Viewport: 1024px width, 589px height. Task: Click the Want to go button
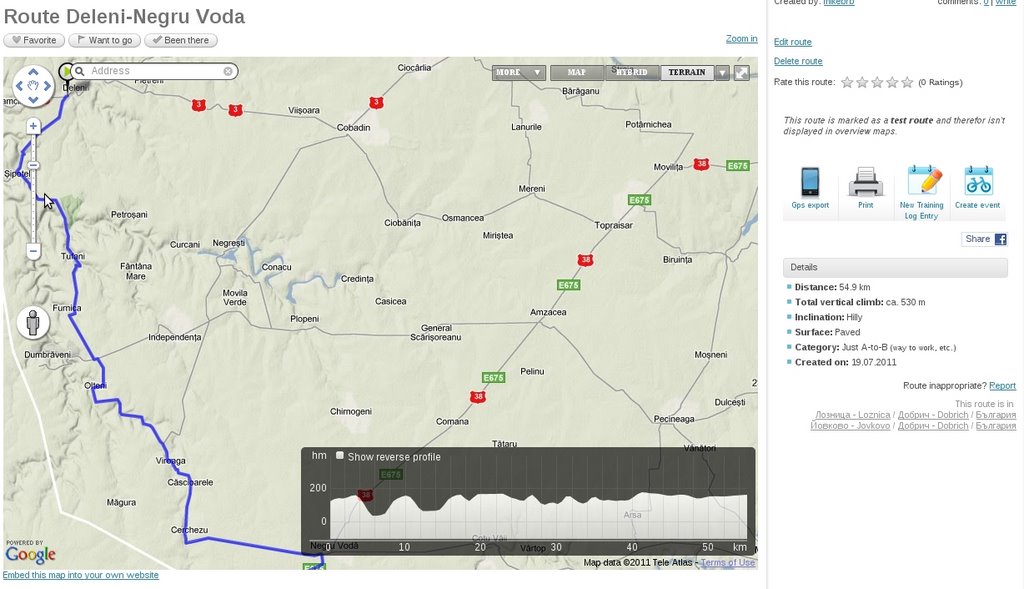pos(104,40)
